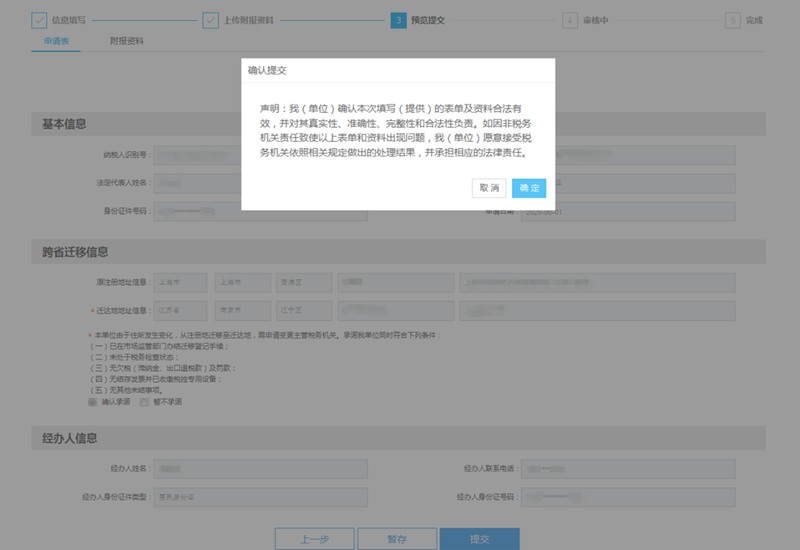800x550 pixels.
Task: Select the 确认承诺 radio option
Action: coord(93,402)
